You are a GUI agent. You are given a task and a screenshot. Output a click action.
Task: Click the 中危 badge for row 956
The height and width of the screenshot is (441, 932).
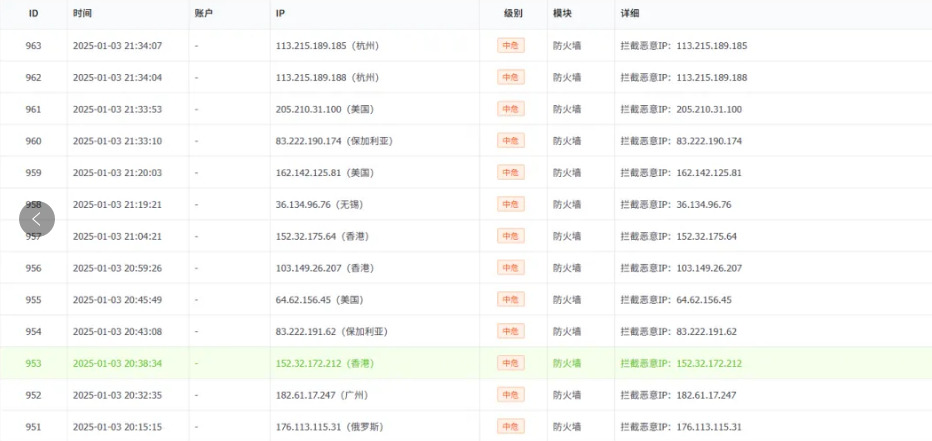point(511,268)
